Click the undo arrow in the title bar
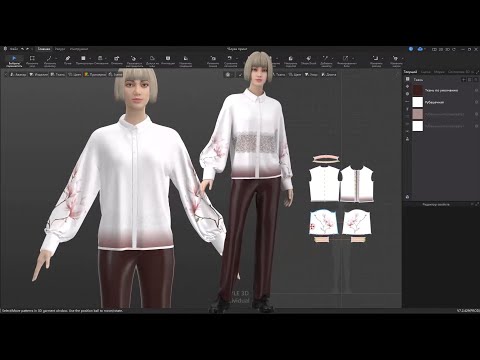The image size is (480, 360). point(23,49)
